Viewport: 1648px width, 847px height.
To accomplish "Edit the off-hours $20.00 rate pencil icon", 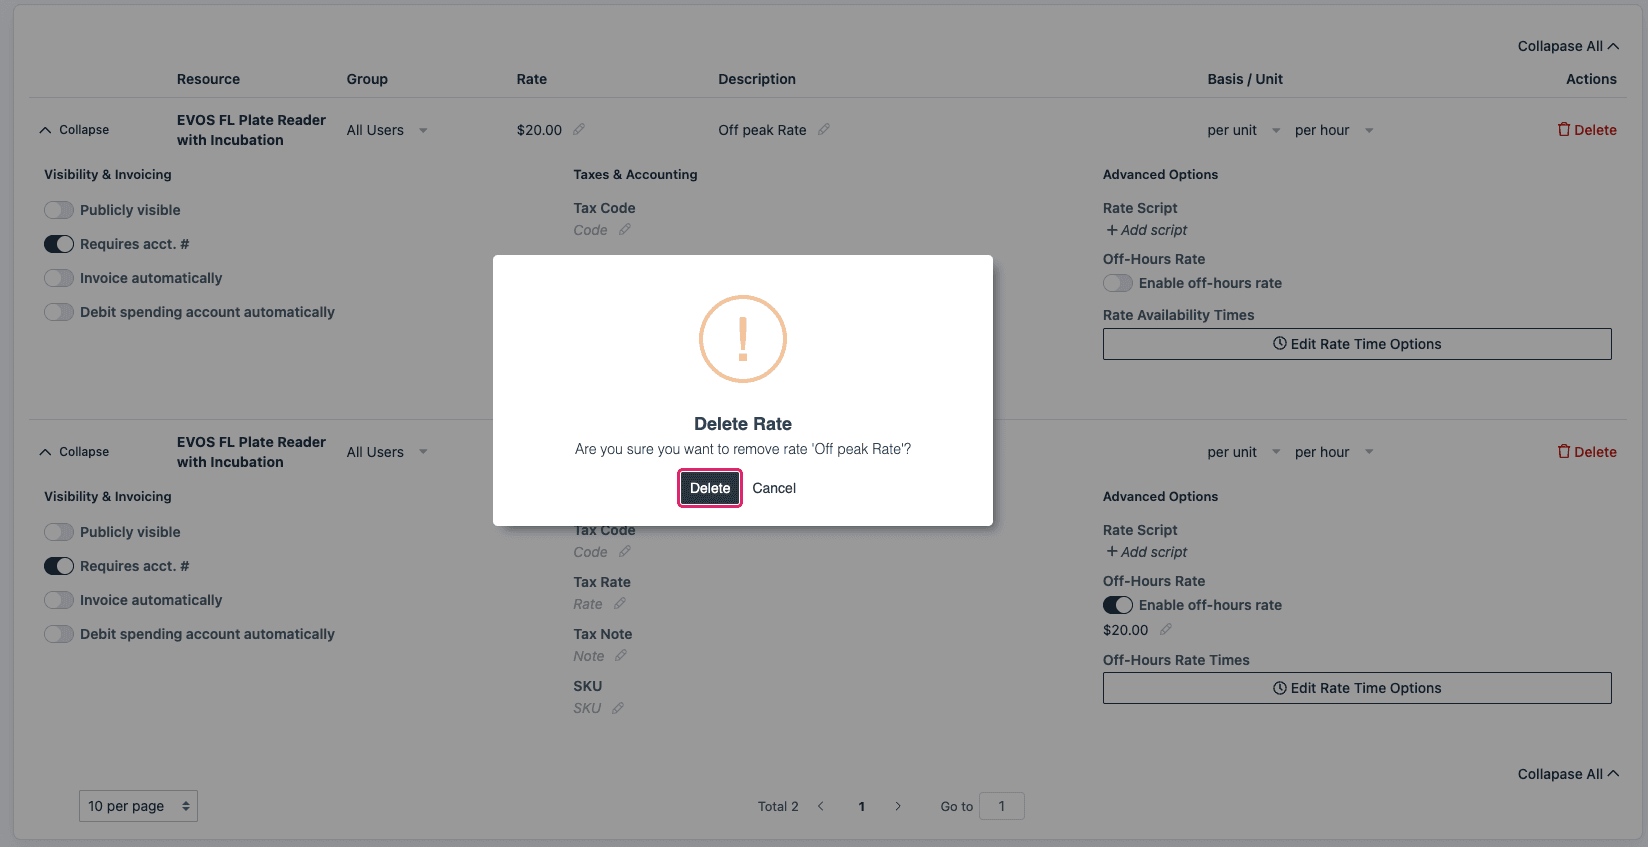I will tap(1166, 630).
